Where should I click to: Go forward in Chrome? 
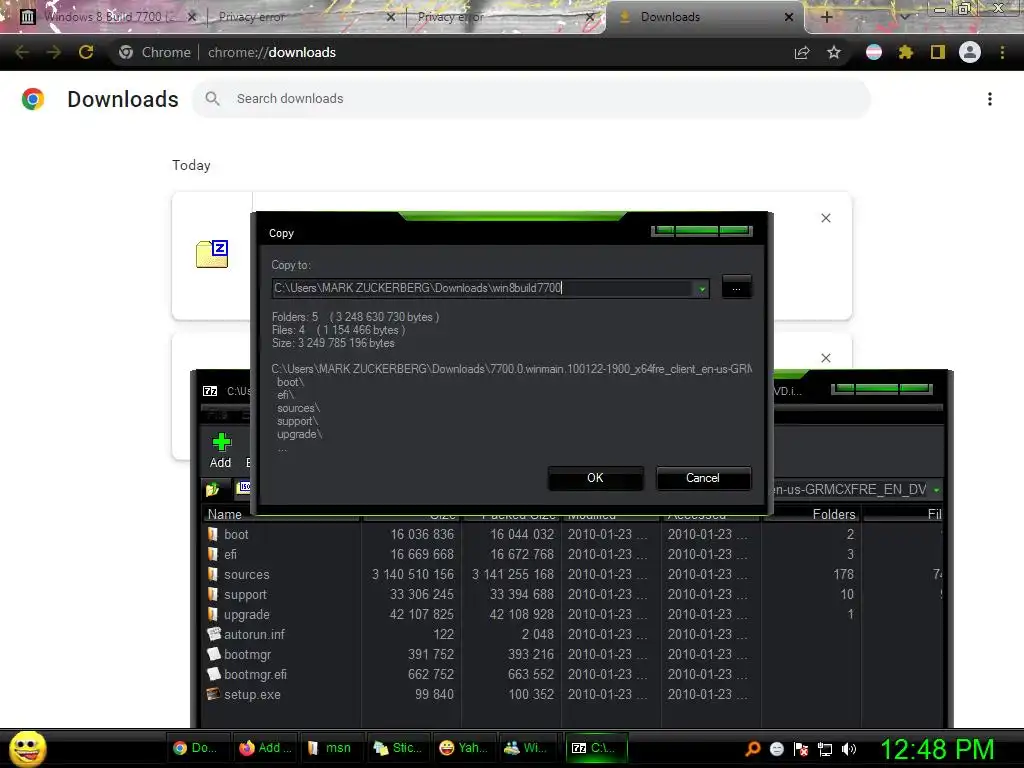[54, 52]
